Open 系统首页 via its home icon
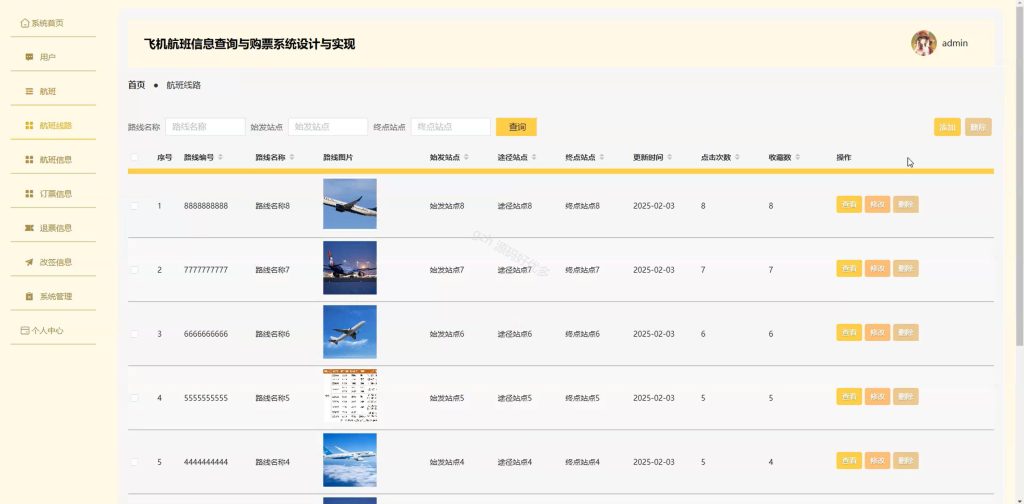Image resolution: width=1024 pixels, height=504 pixels. coord(25,24)
